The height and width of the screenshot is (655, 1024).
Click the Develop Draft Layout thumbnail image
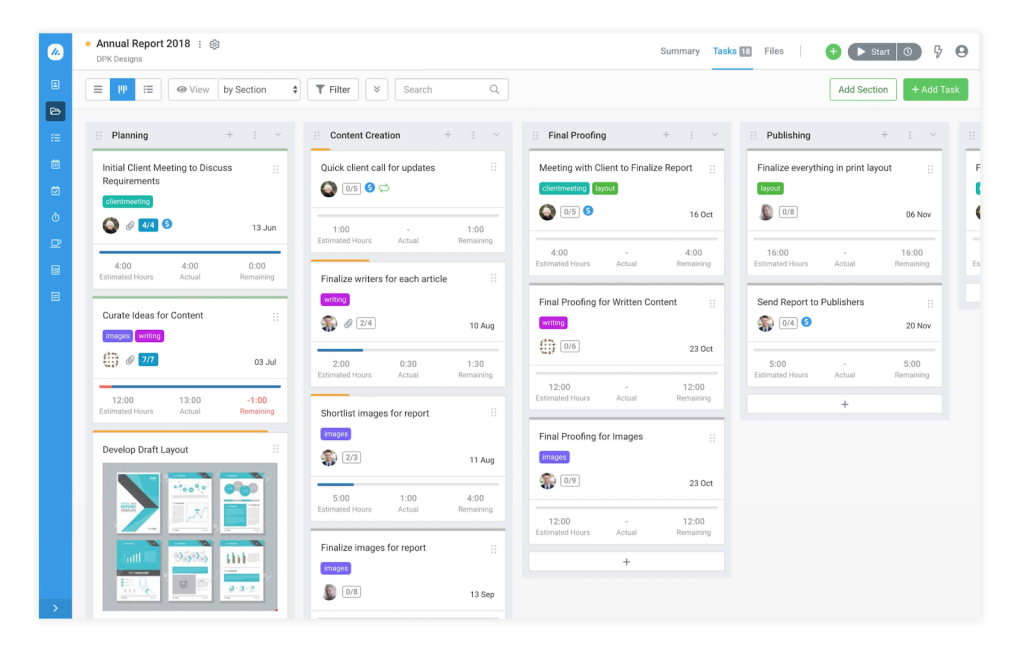coord(190,536)
